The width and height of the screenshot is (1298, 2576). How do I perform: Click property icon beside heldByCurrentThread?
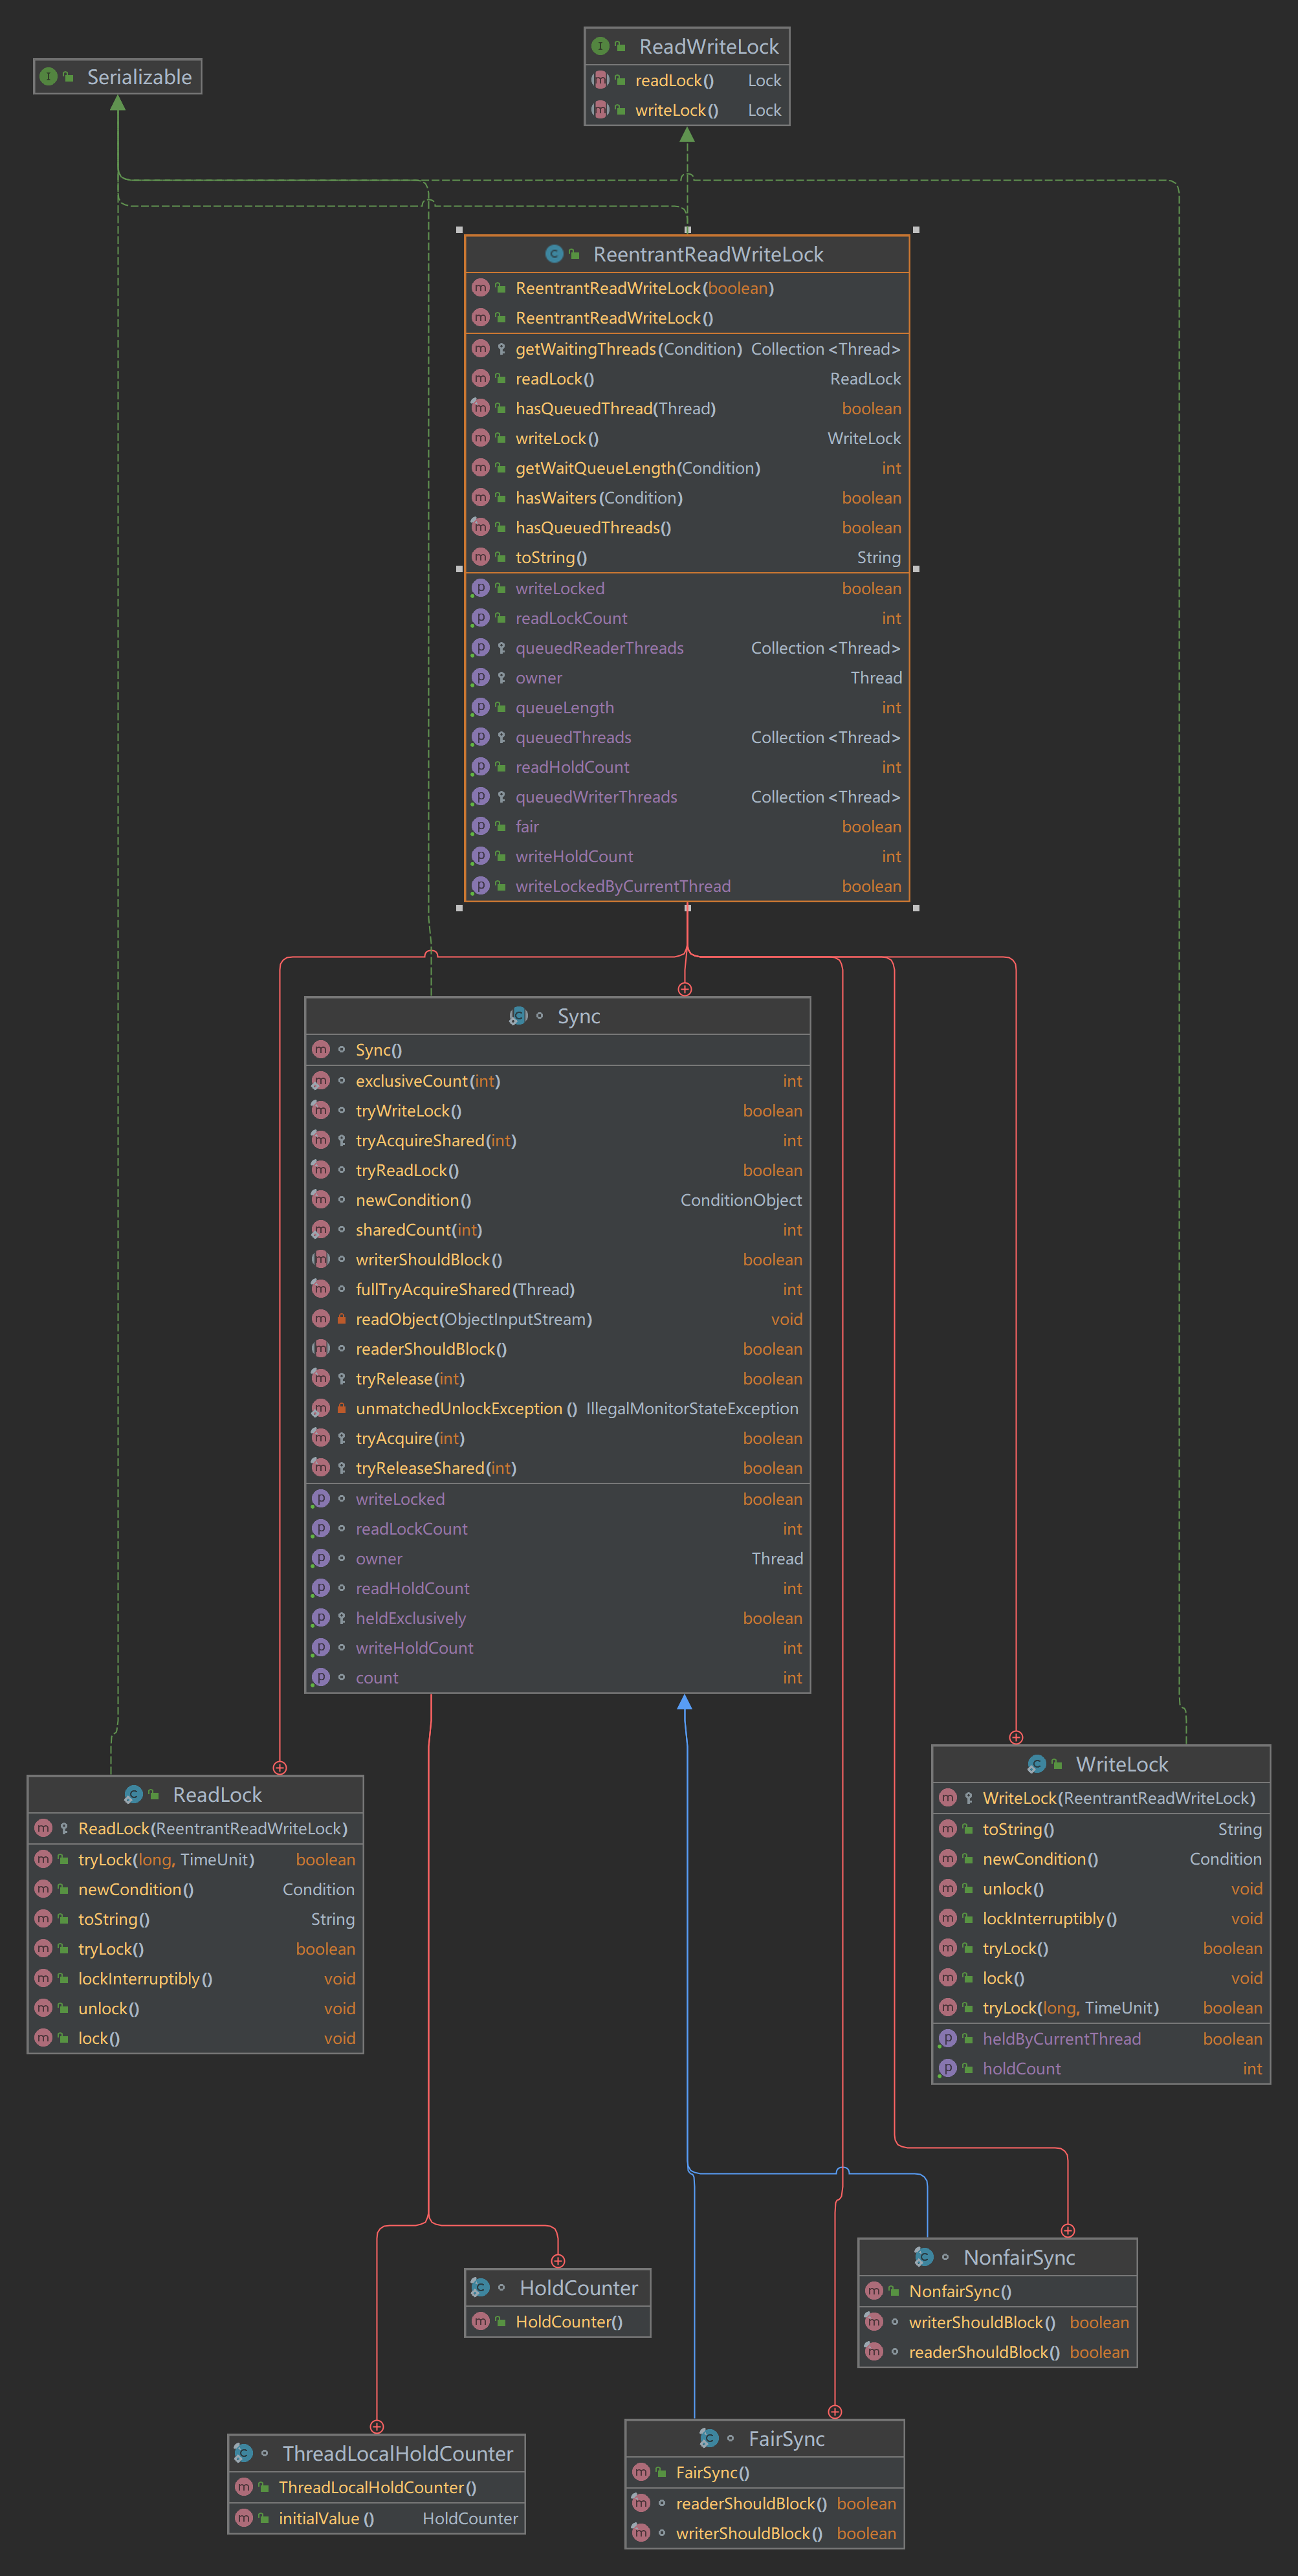pos(947,2038)
